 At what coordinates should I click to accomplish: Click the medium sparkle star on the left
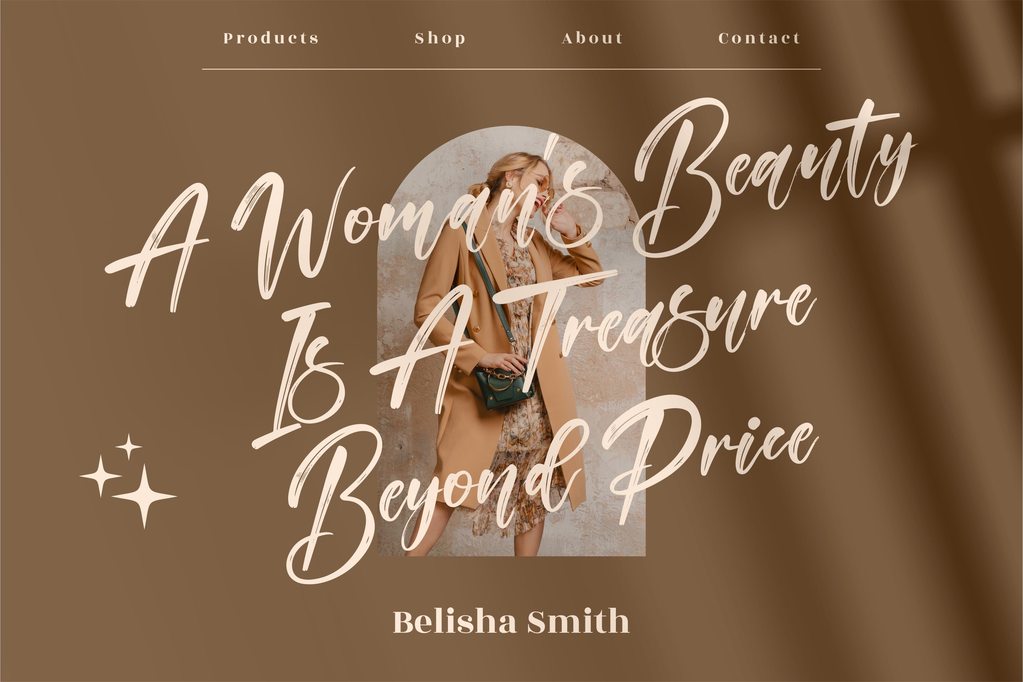(x=100, y=476)
